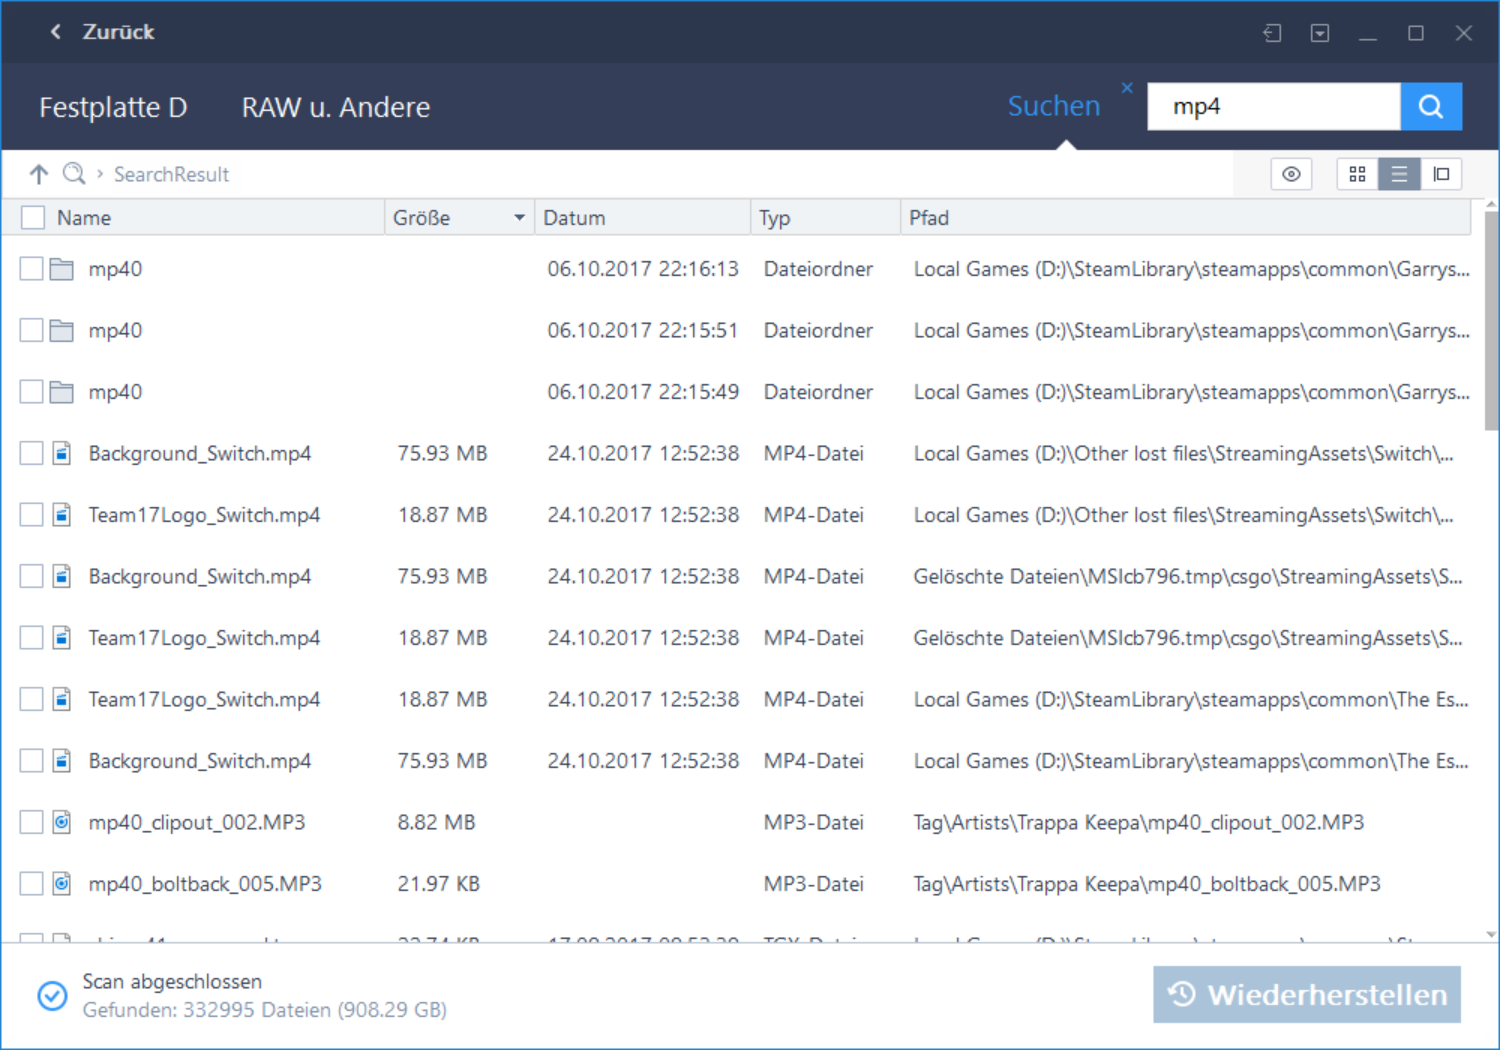The width and height of the screenshot is (1500, 1050).
Task: Switch to large icons grid view
Action: pos(1357,174)
